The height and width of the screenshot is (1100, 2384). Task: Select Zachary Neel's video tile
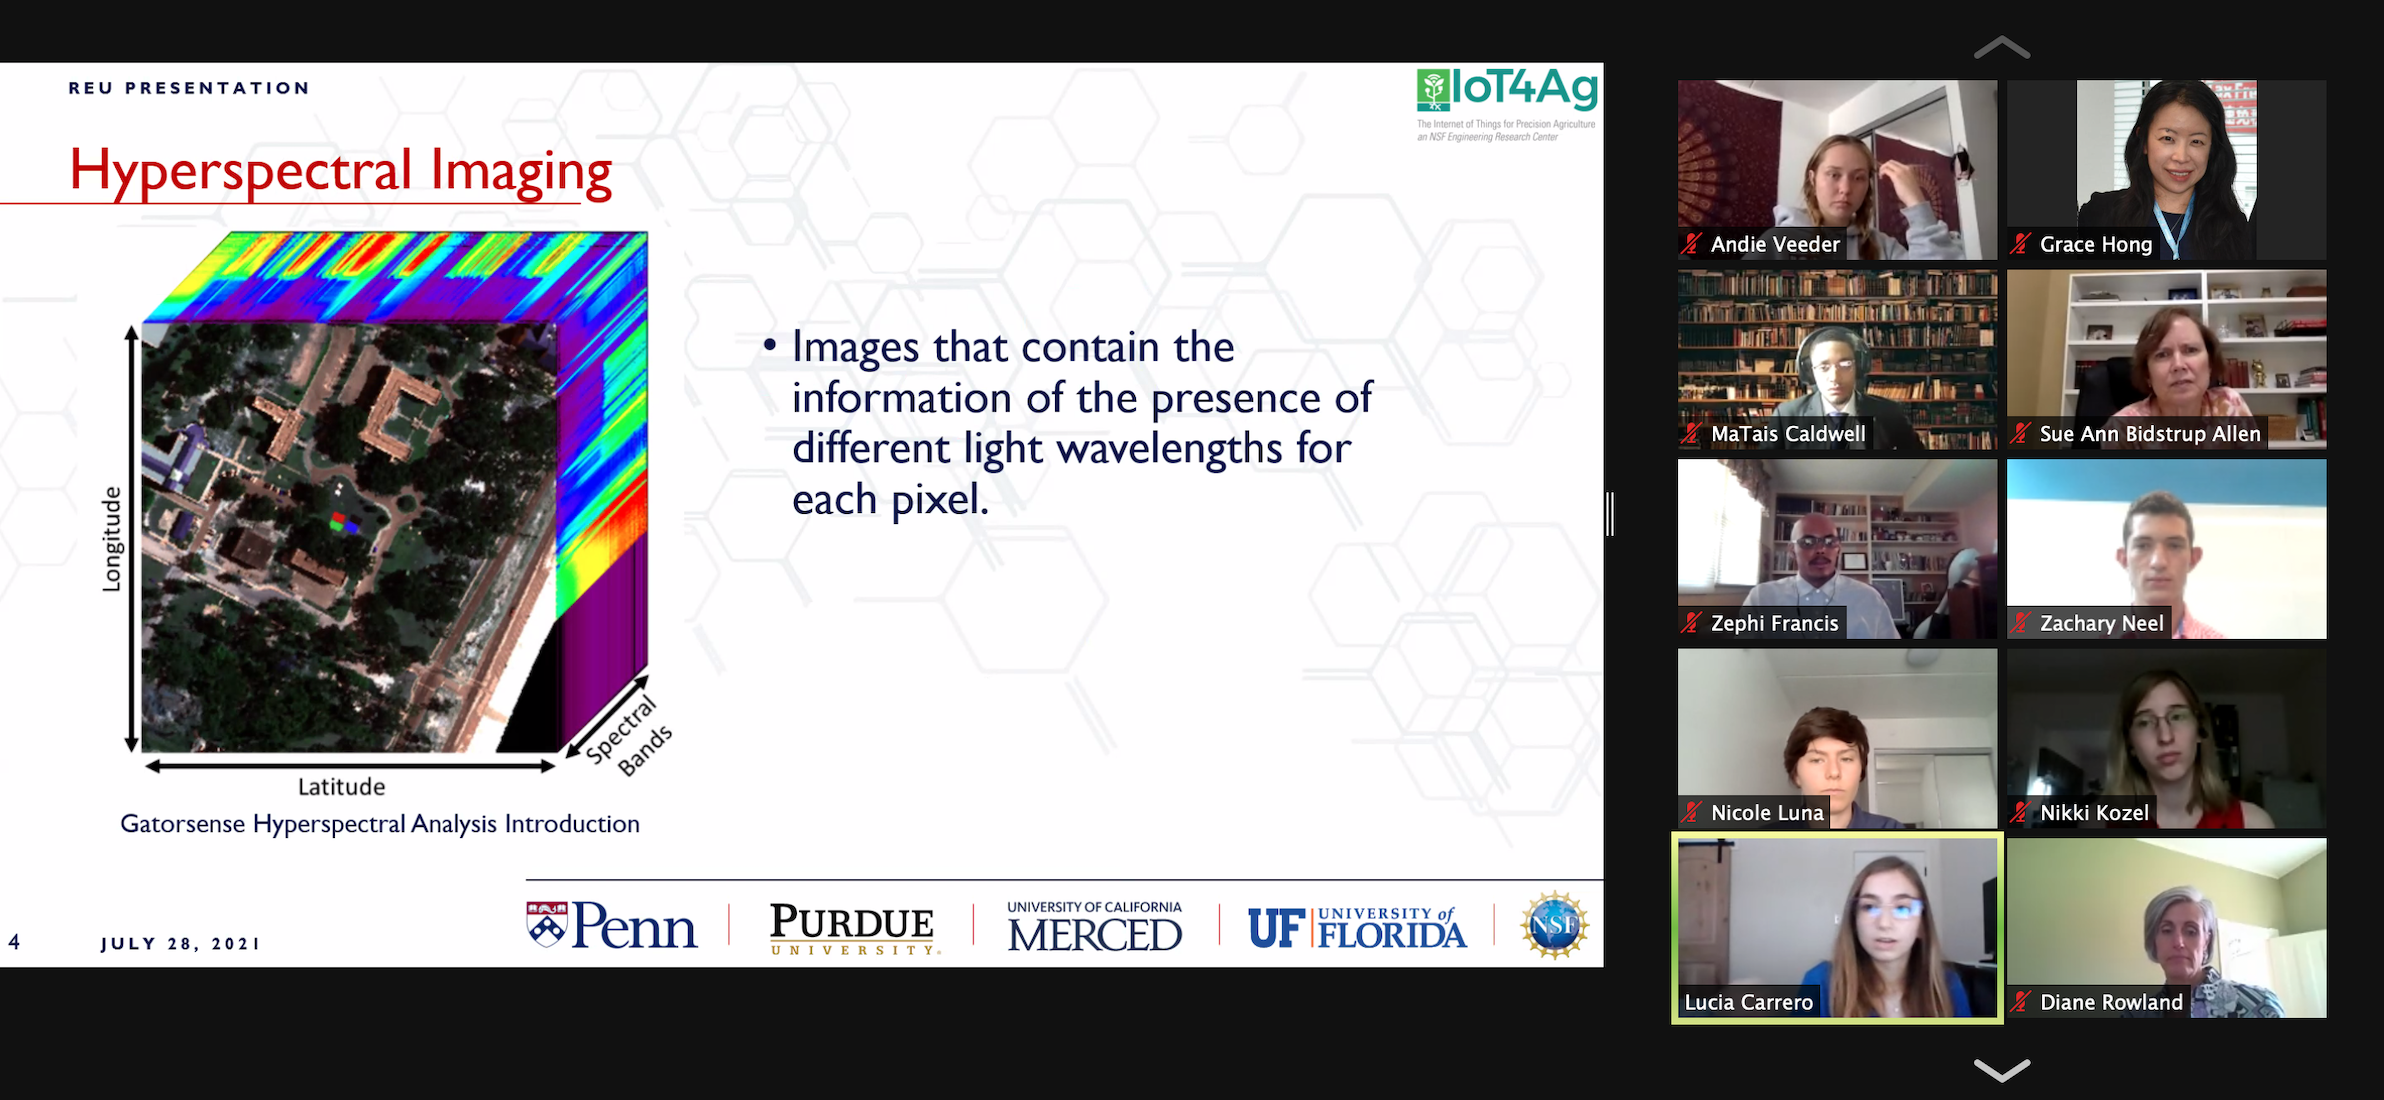pos(2166,549)
